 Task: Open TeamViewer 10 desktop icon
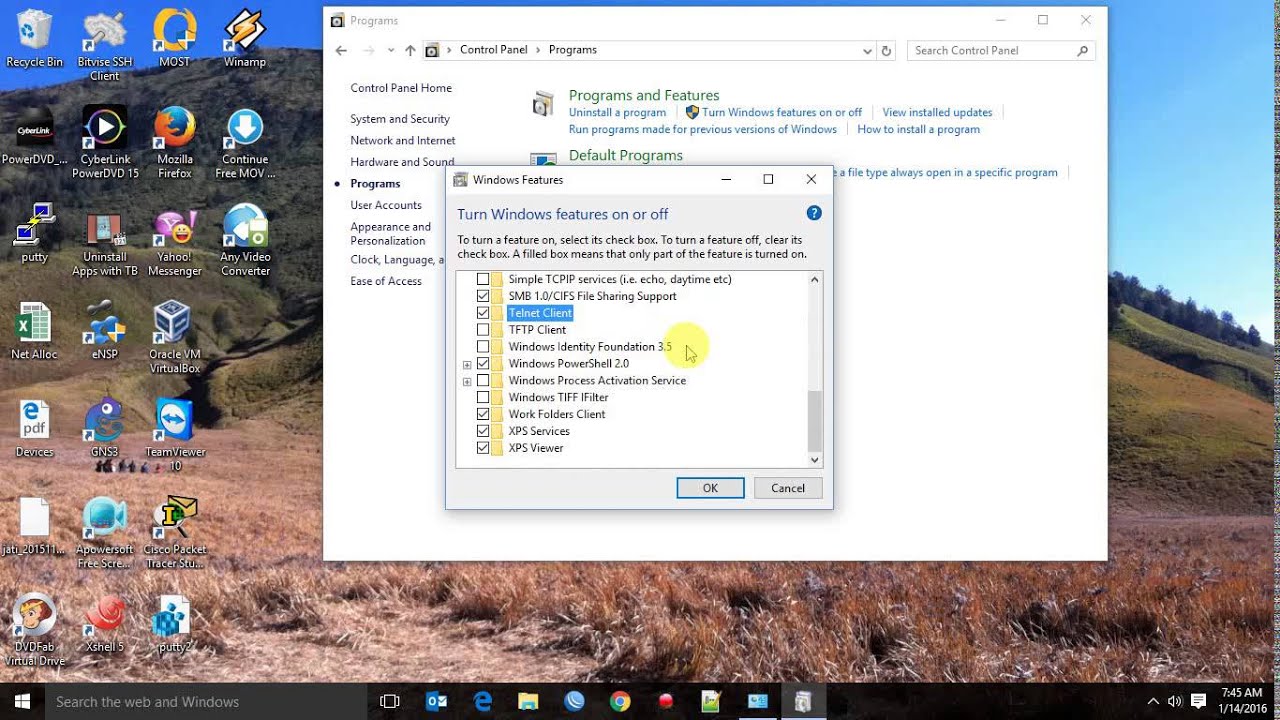(174, 436)
